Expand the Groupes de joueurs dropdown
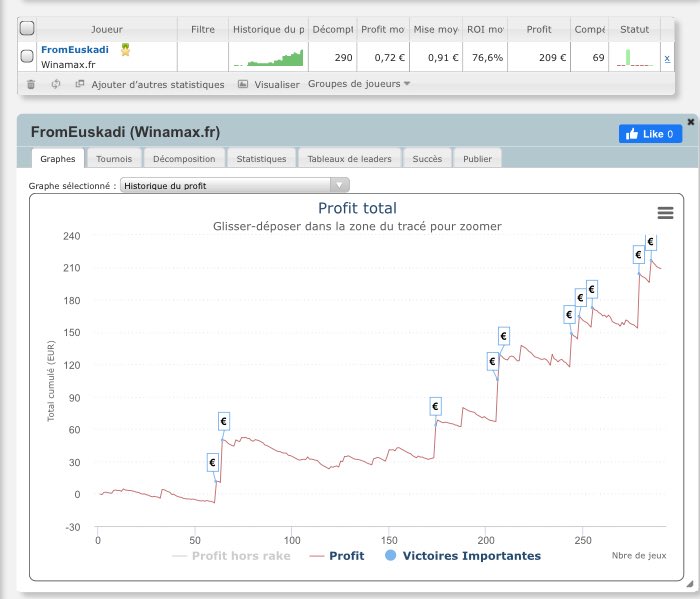This screenshot has width=700, height=599. point(358,84)
